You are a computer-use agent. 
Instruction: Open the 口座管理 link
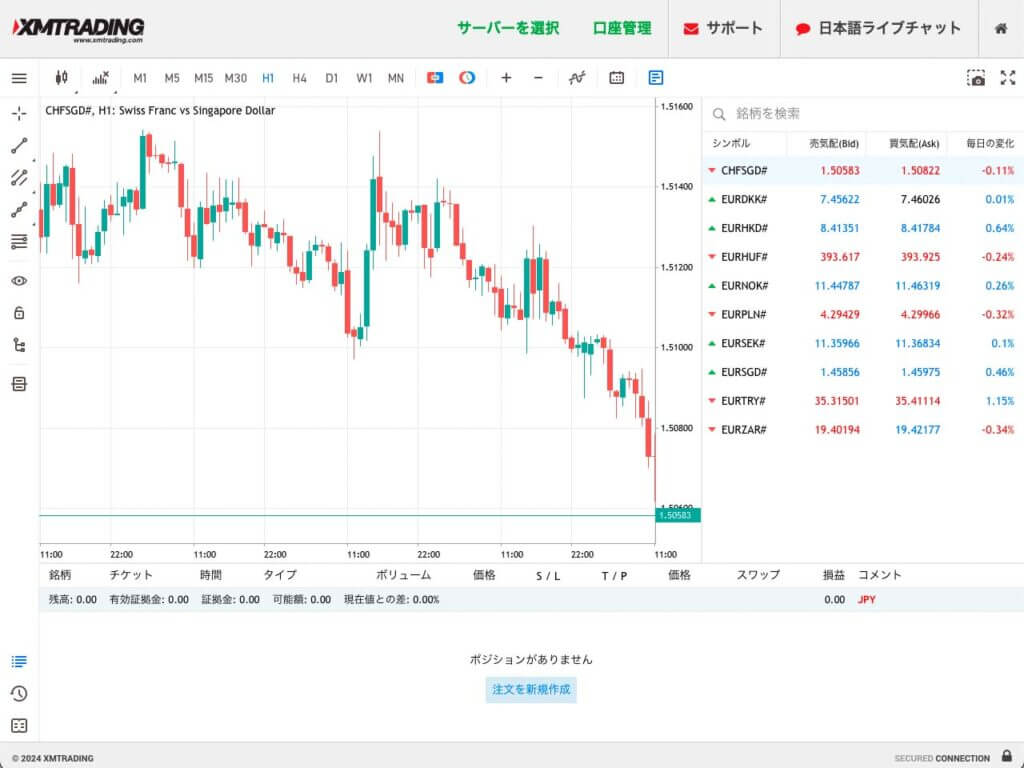coord(621,28)
